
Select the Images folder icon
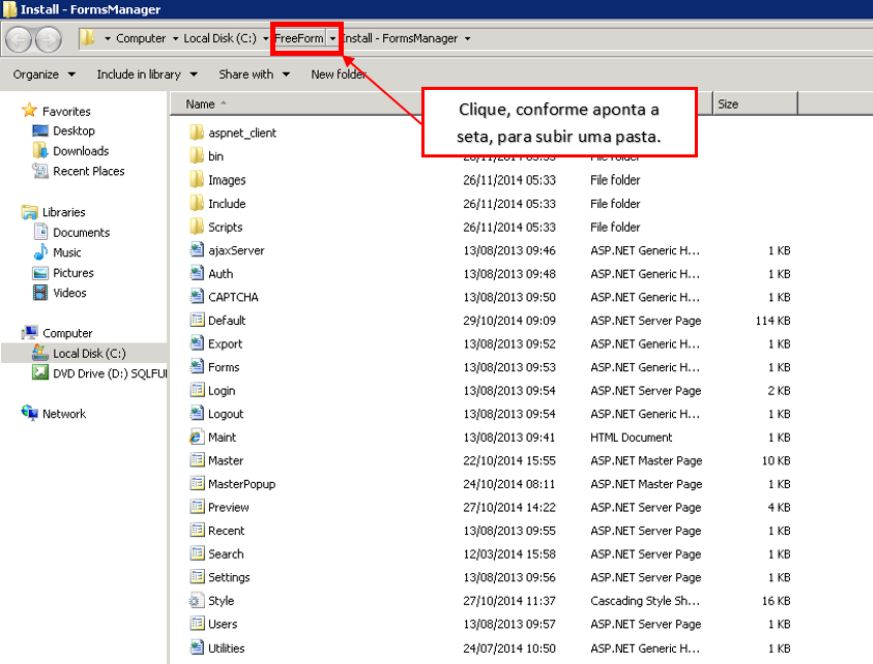197,180
